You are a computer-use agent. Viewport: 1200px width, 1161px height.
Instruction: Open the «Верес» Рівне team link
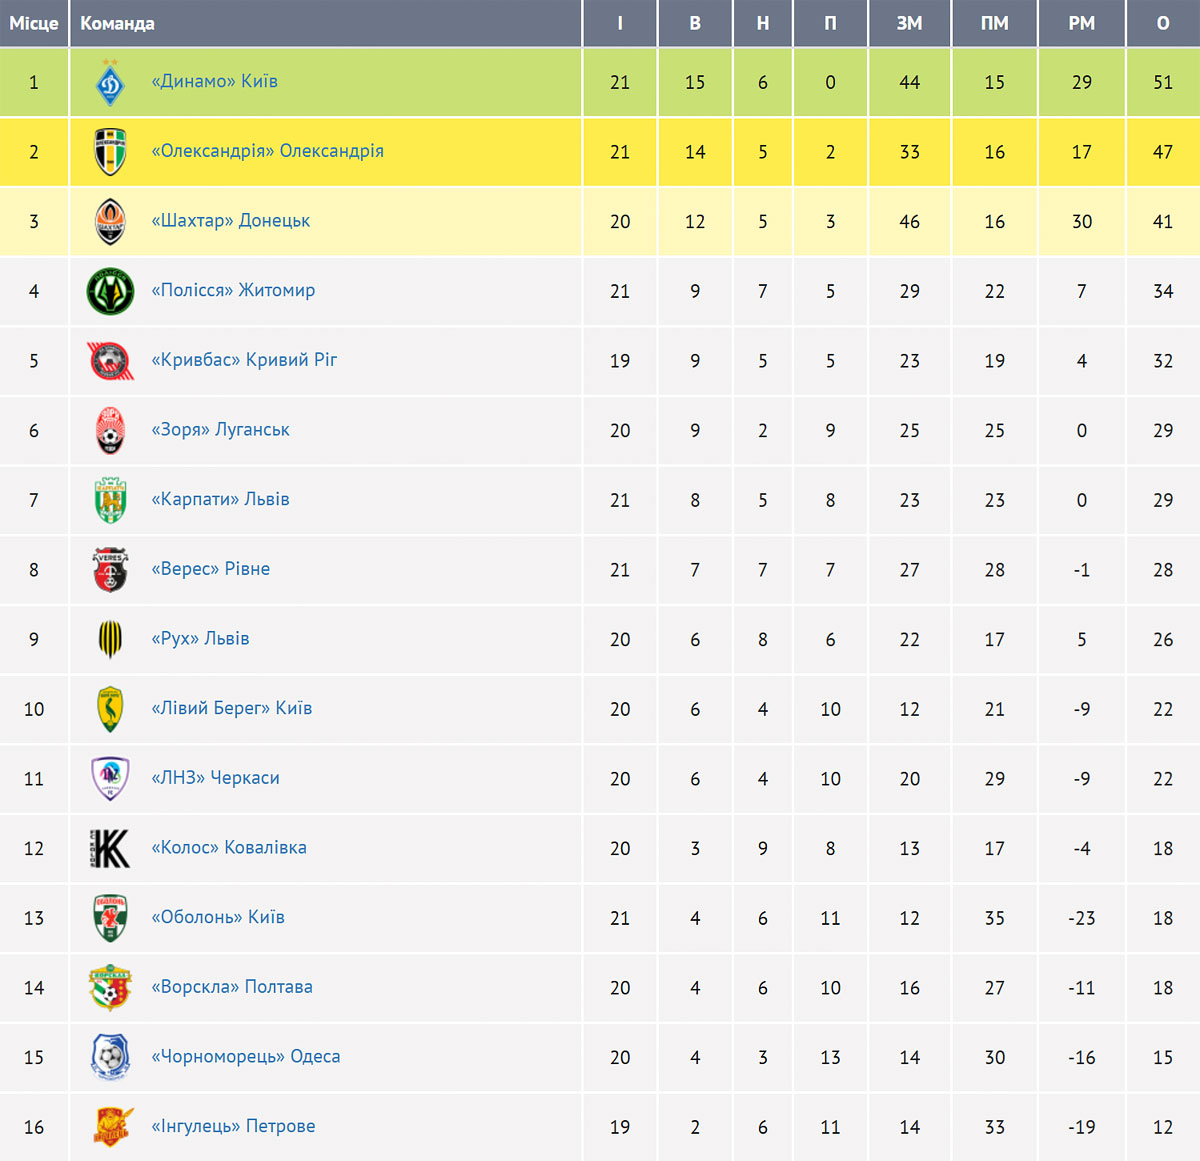click(x=211, y=569)
